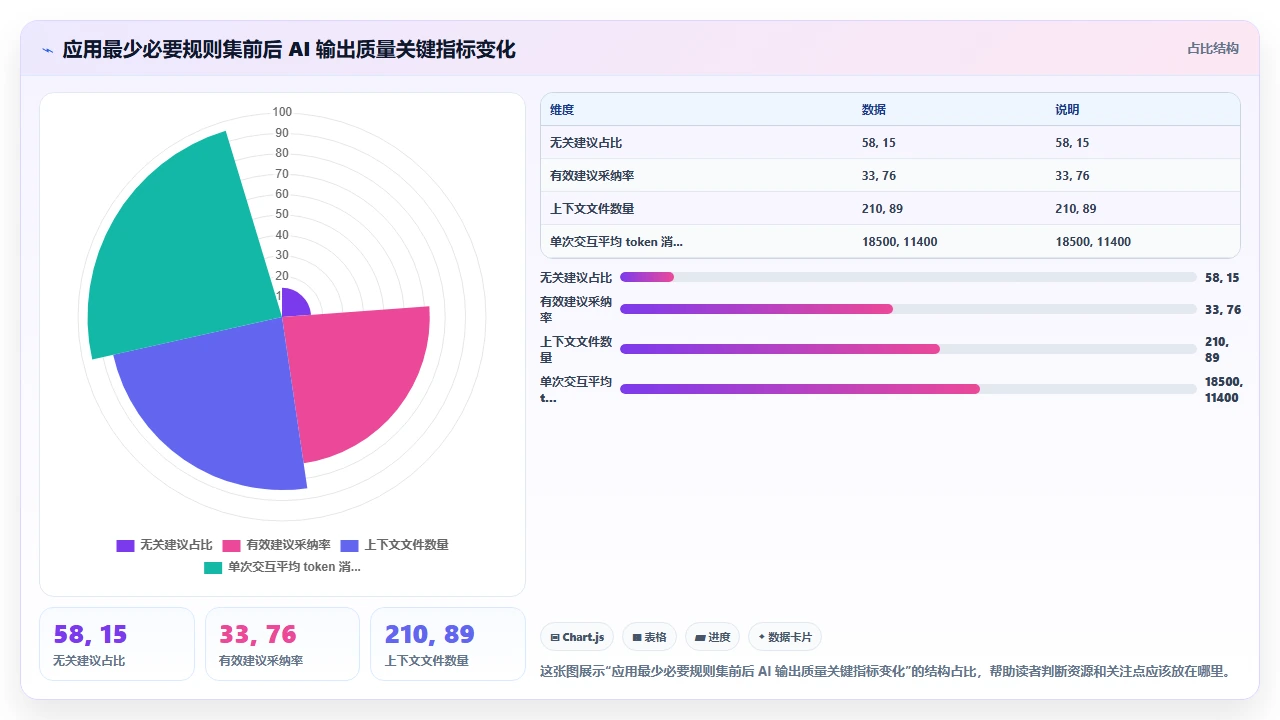The image size is (1280, 720).
Task: Click the 上下文文件数量 progress bar
Action: (x=908, y=349)
